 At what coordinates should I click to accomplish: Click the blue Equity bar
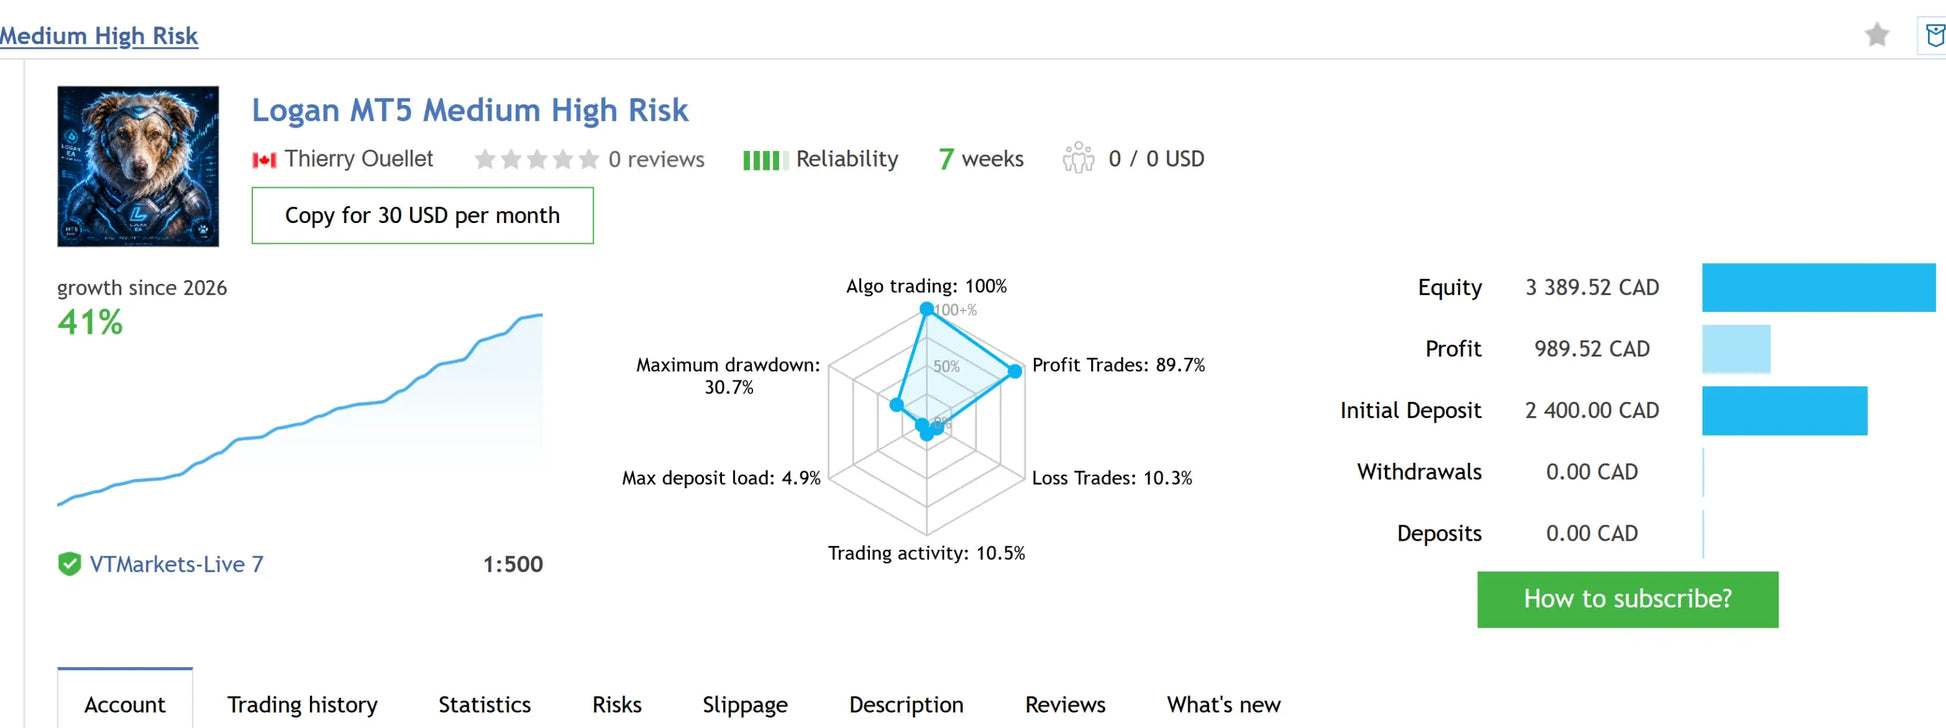pos(1818,287)
